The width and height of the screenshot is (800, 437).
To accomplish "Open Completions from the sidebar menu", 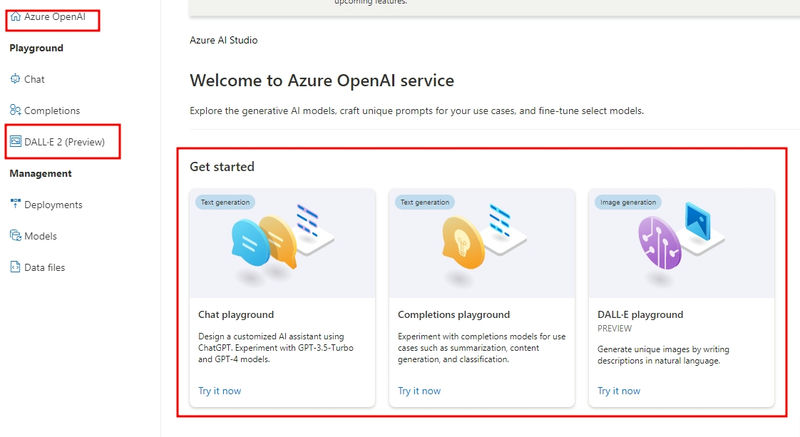I will pos(52,110).
